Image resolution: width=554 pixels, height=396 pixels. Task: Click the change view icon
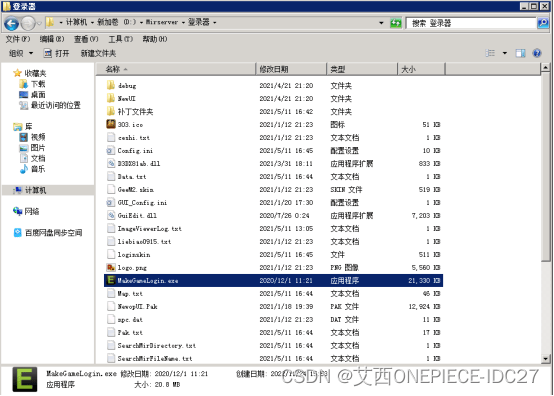[x=490, y=53]
